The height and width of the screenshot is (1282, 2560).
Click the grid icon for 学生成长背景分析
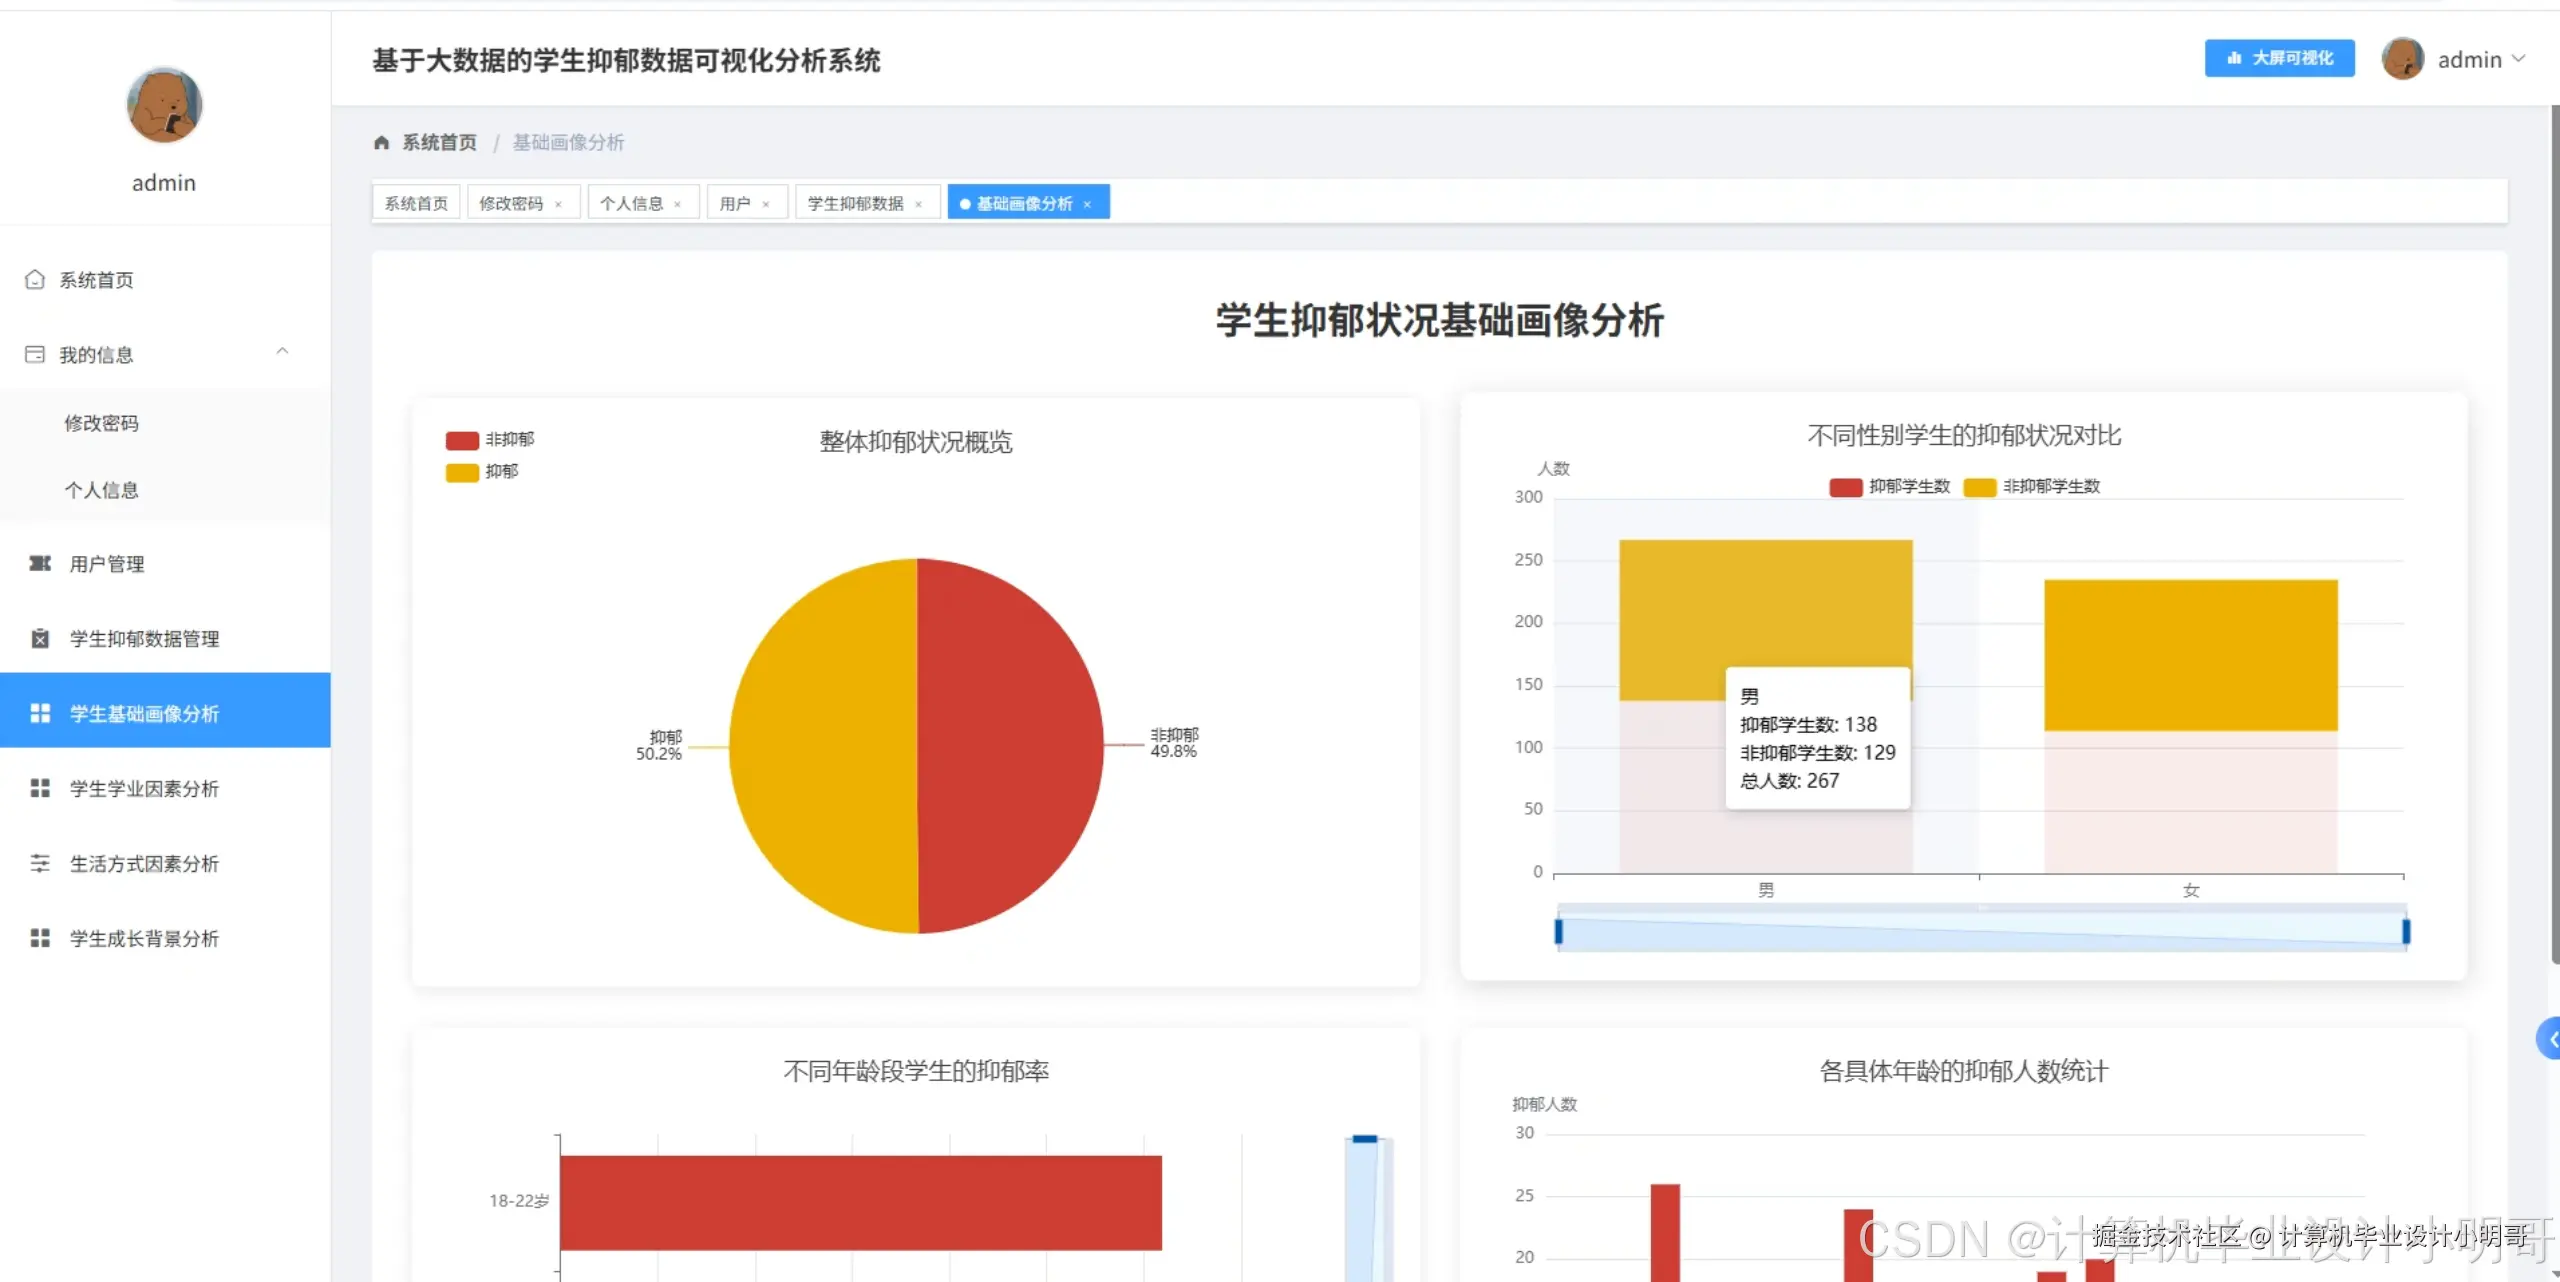pos(40,939)
